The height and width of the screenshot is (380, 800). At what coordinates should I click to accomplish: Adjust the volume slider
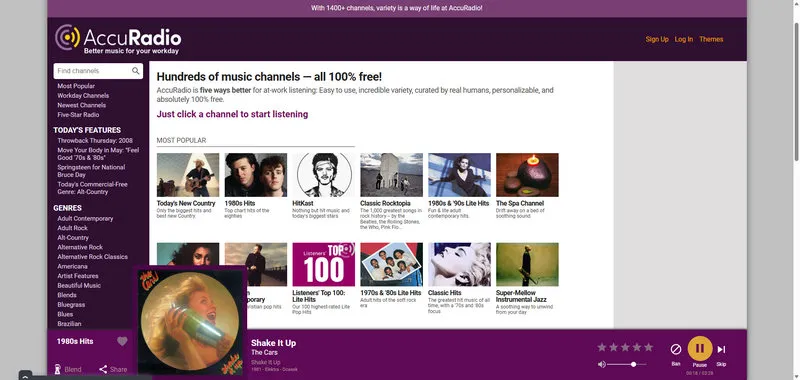click(627, 364)
